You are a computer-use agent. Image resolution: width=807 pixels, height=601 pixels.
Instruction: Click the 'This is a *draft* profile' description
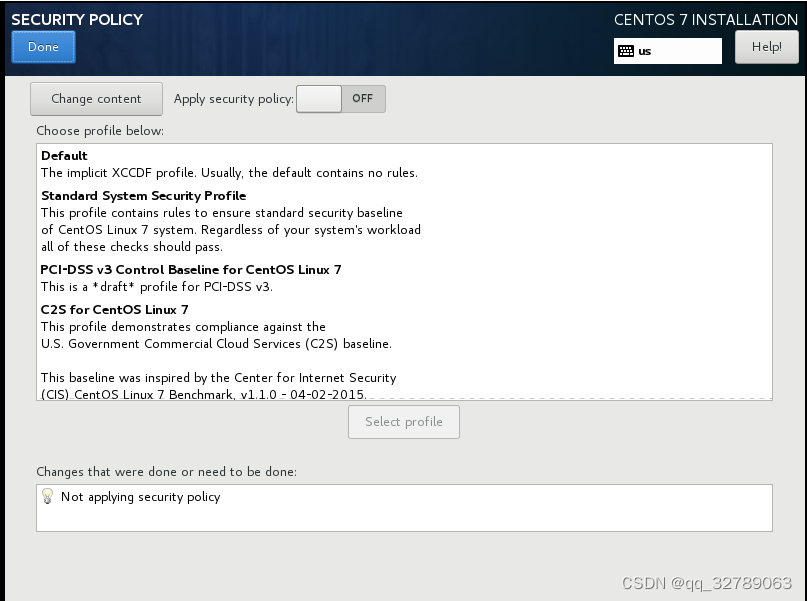click(157, 287)
